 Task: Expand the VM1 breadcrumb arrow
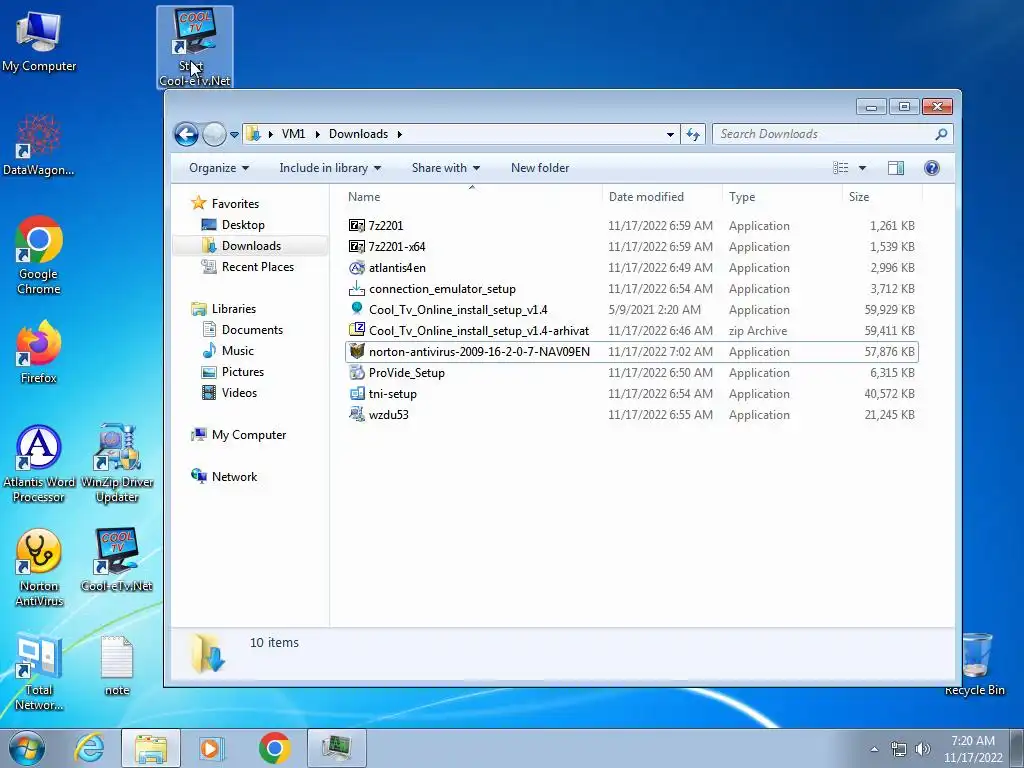tap(317, 135)
